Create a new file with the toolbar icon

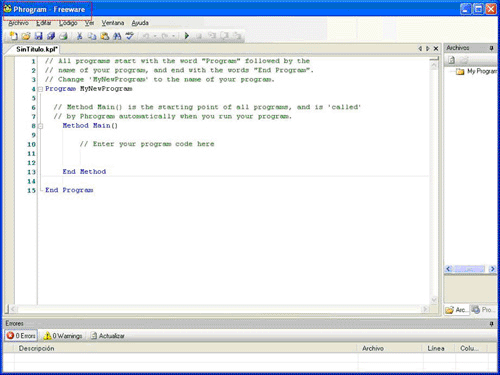tap(13, 36)
